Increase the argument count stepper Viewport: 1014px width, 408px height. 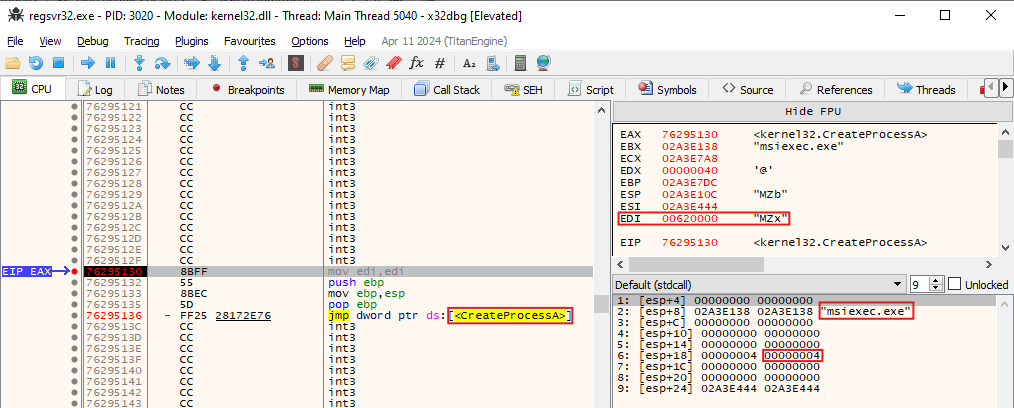click(x=937, y=281)
